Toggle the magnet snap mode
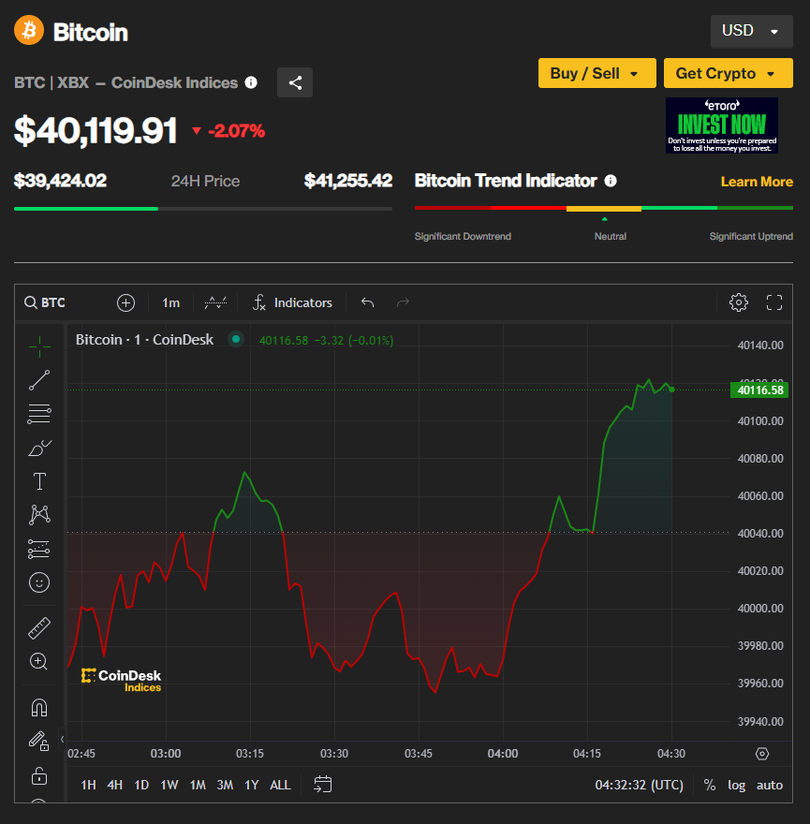 pyautogui.click(x=39, y=708)
